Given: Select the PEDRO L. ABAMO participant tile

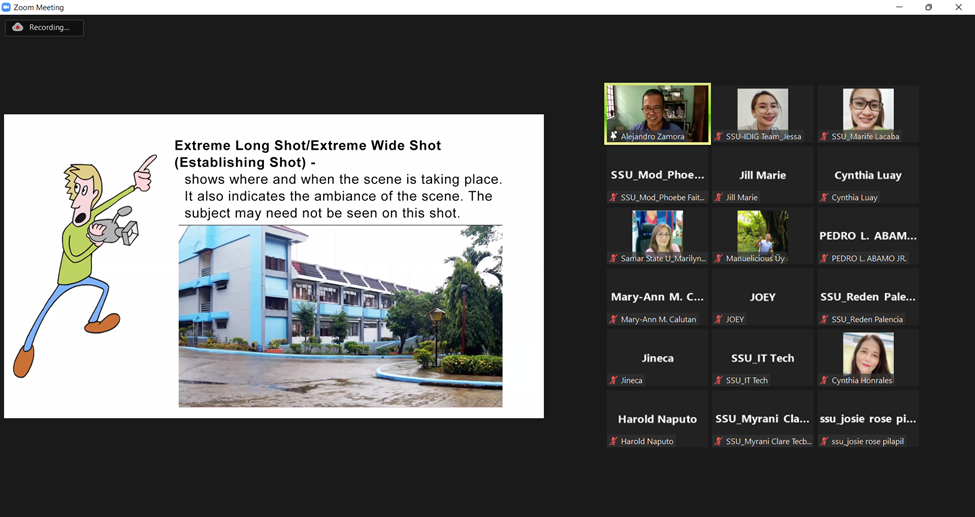Looking at the screenshot, I should pyautogui.click(x=867, y=237).
